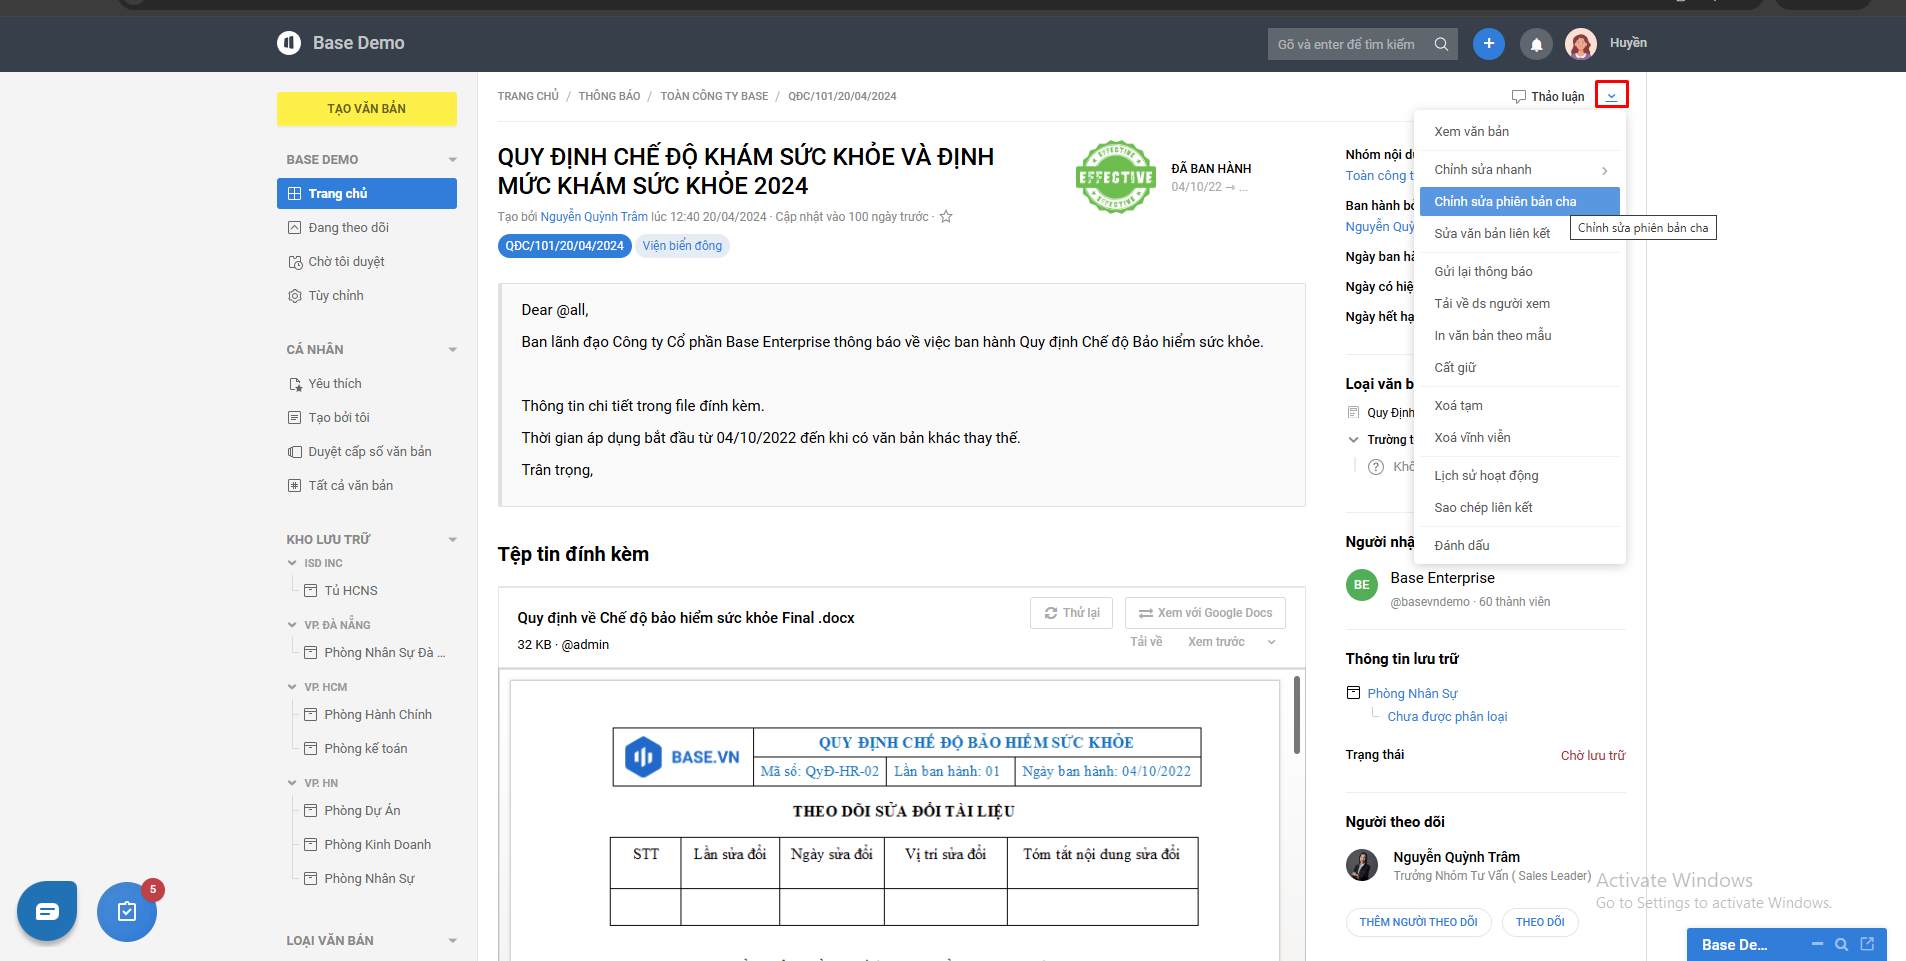The height and width of the screenshot is (961, 1906).
Task: Open Yêu thích documents
Action: point(367,384)
